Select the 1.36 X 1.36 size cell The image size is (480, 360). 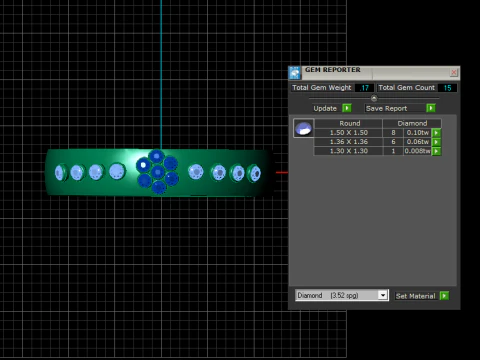click(x=349, y=142)
